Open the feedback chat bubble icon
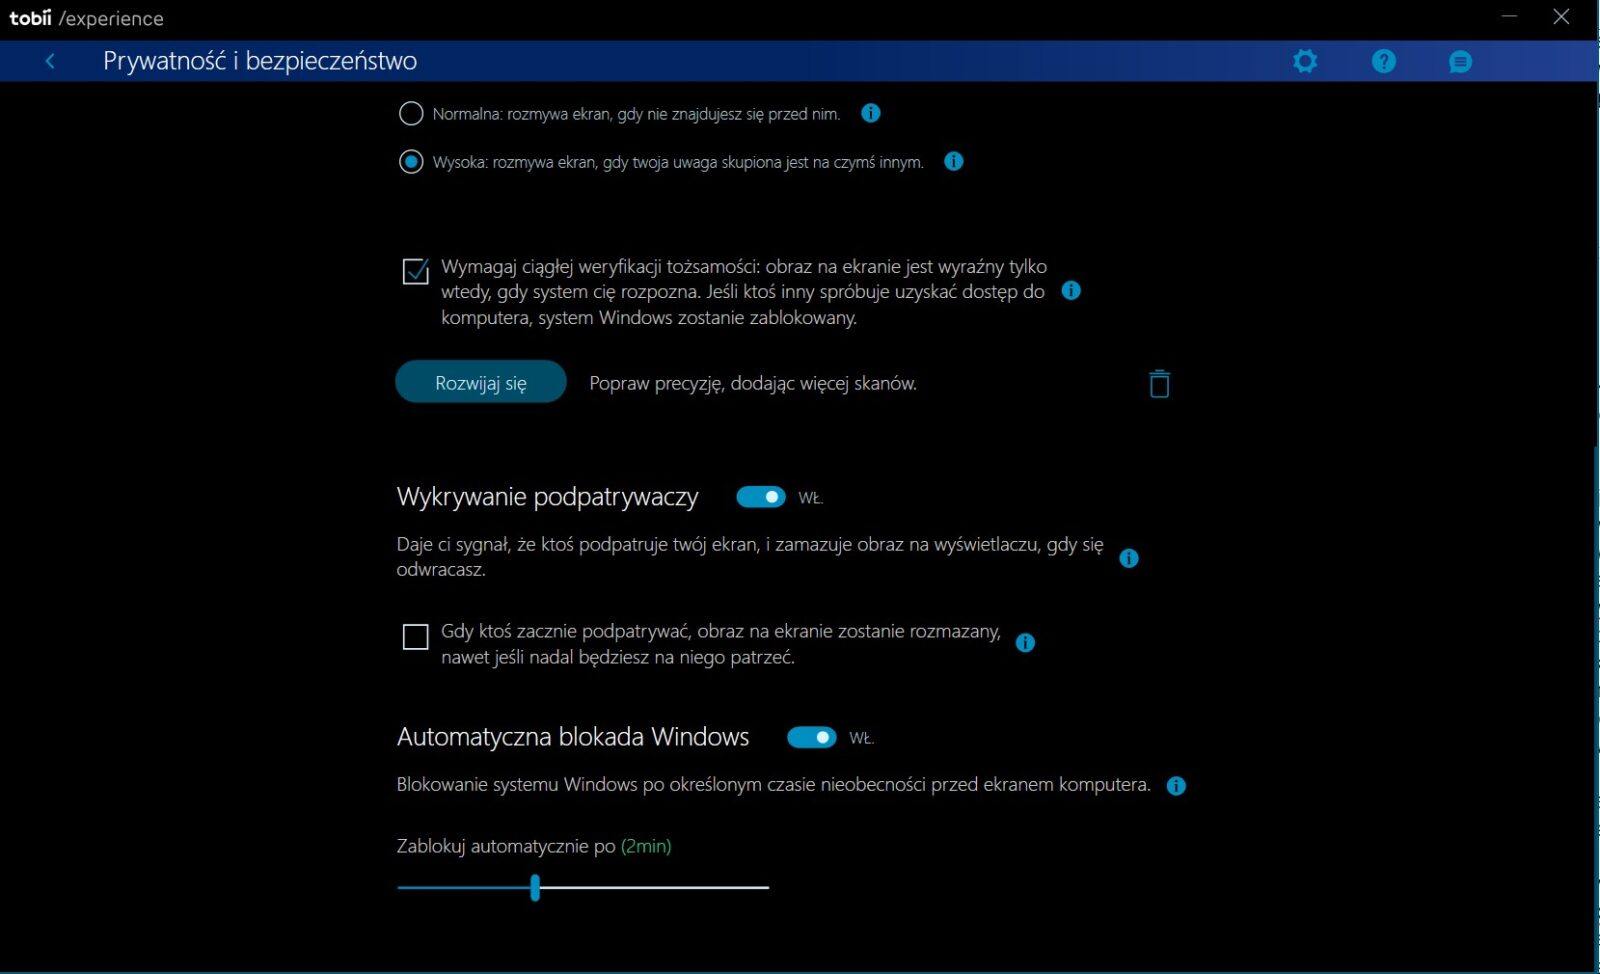Viewport: 1600px width, 974px height. tap(1460, 62)
